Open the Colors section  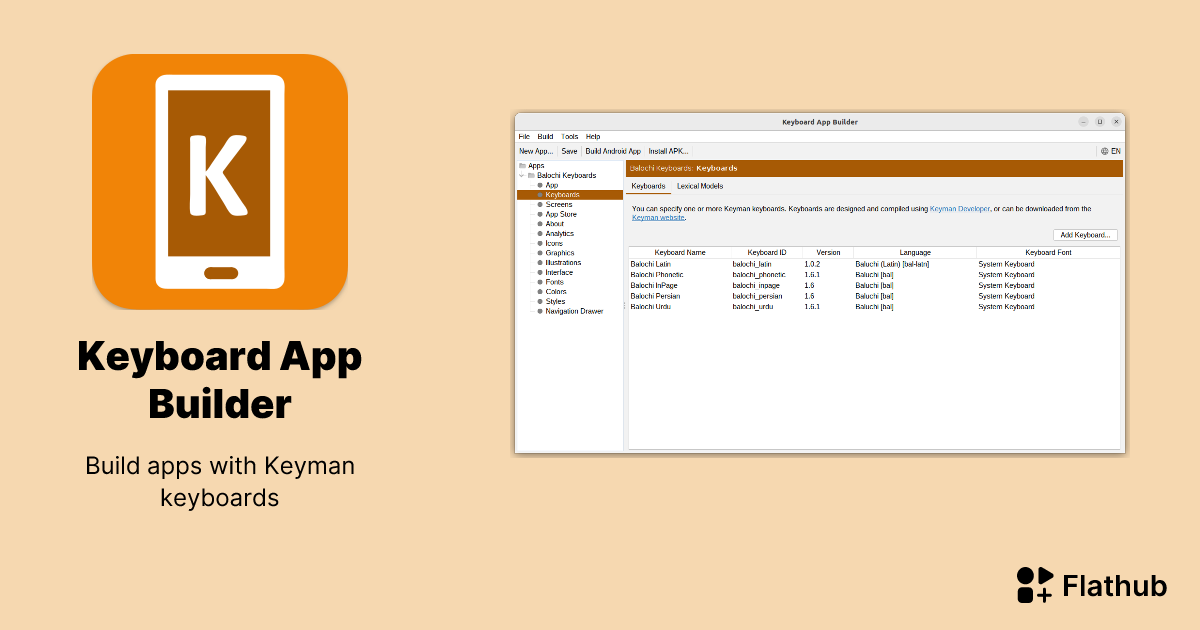point(555,292)
